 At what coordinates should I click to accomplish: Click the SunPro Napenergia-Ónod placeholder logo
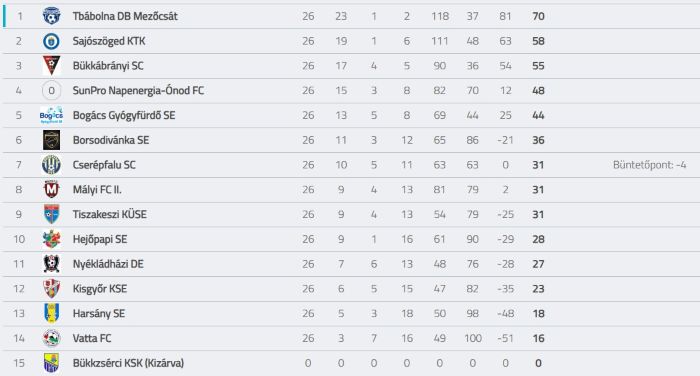coord(51,91)
